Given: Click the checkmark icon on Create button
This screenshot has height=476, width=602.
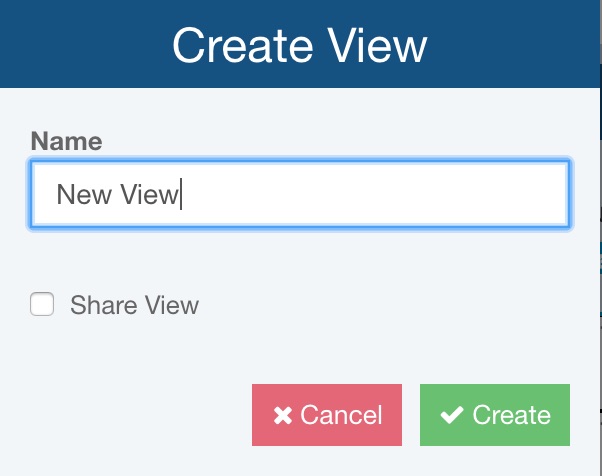Looking at the screenshot, I should coord(452,415).
